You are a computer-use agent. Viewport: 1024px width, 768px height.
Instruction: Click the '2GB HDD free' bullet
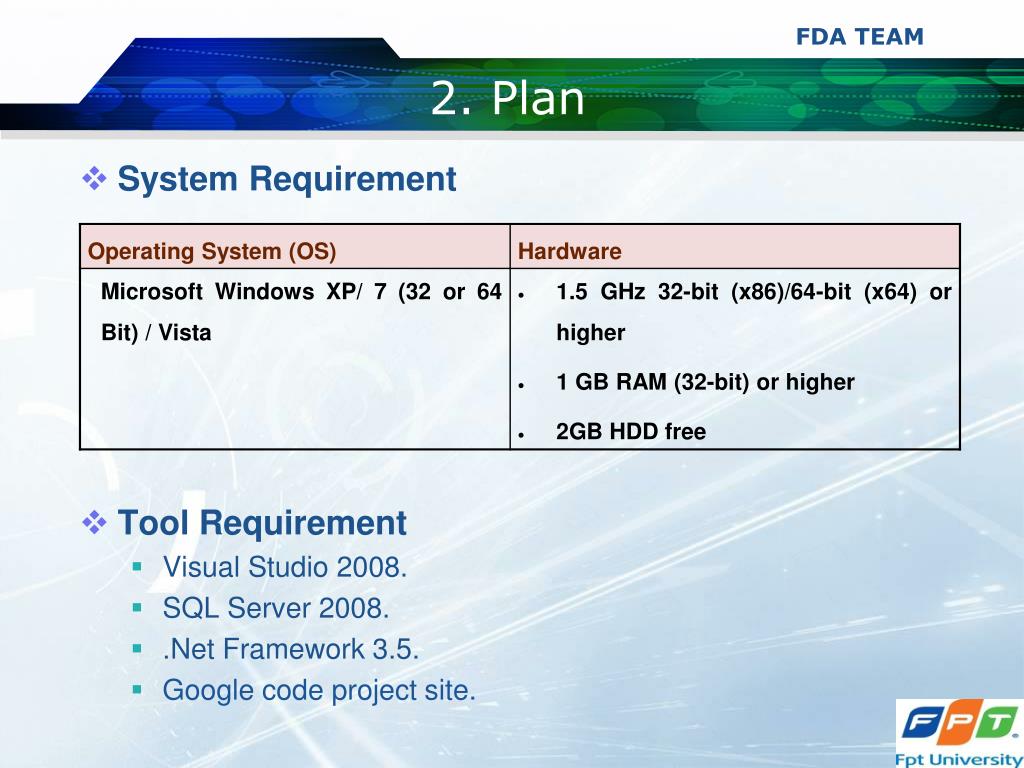(x=631, y=431)
